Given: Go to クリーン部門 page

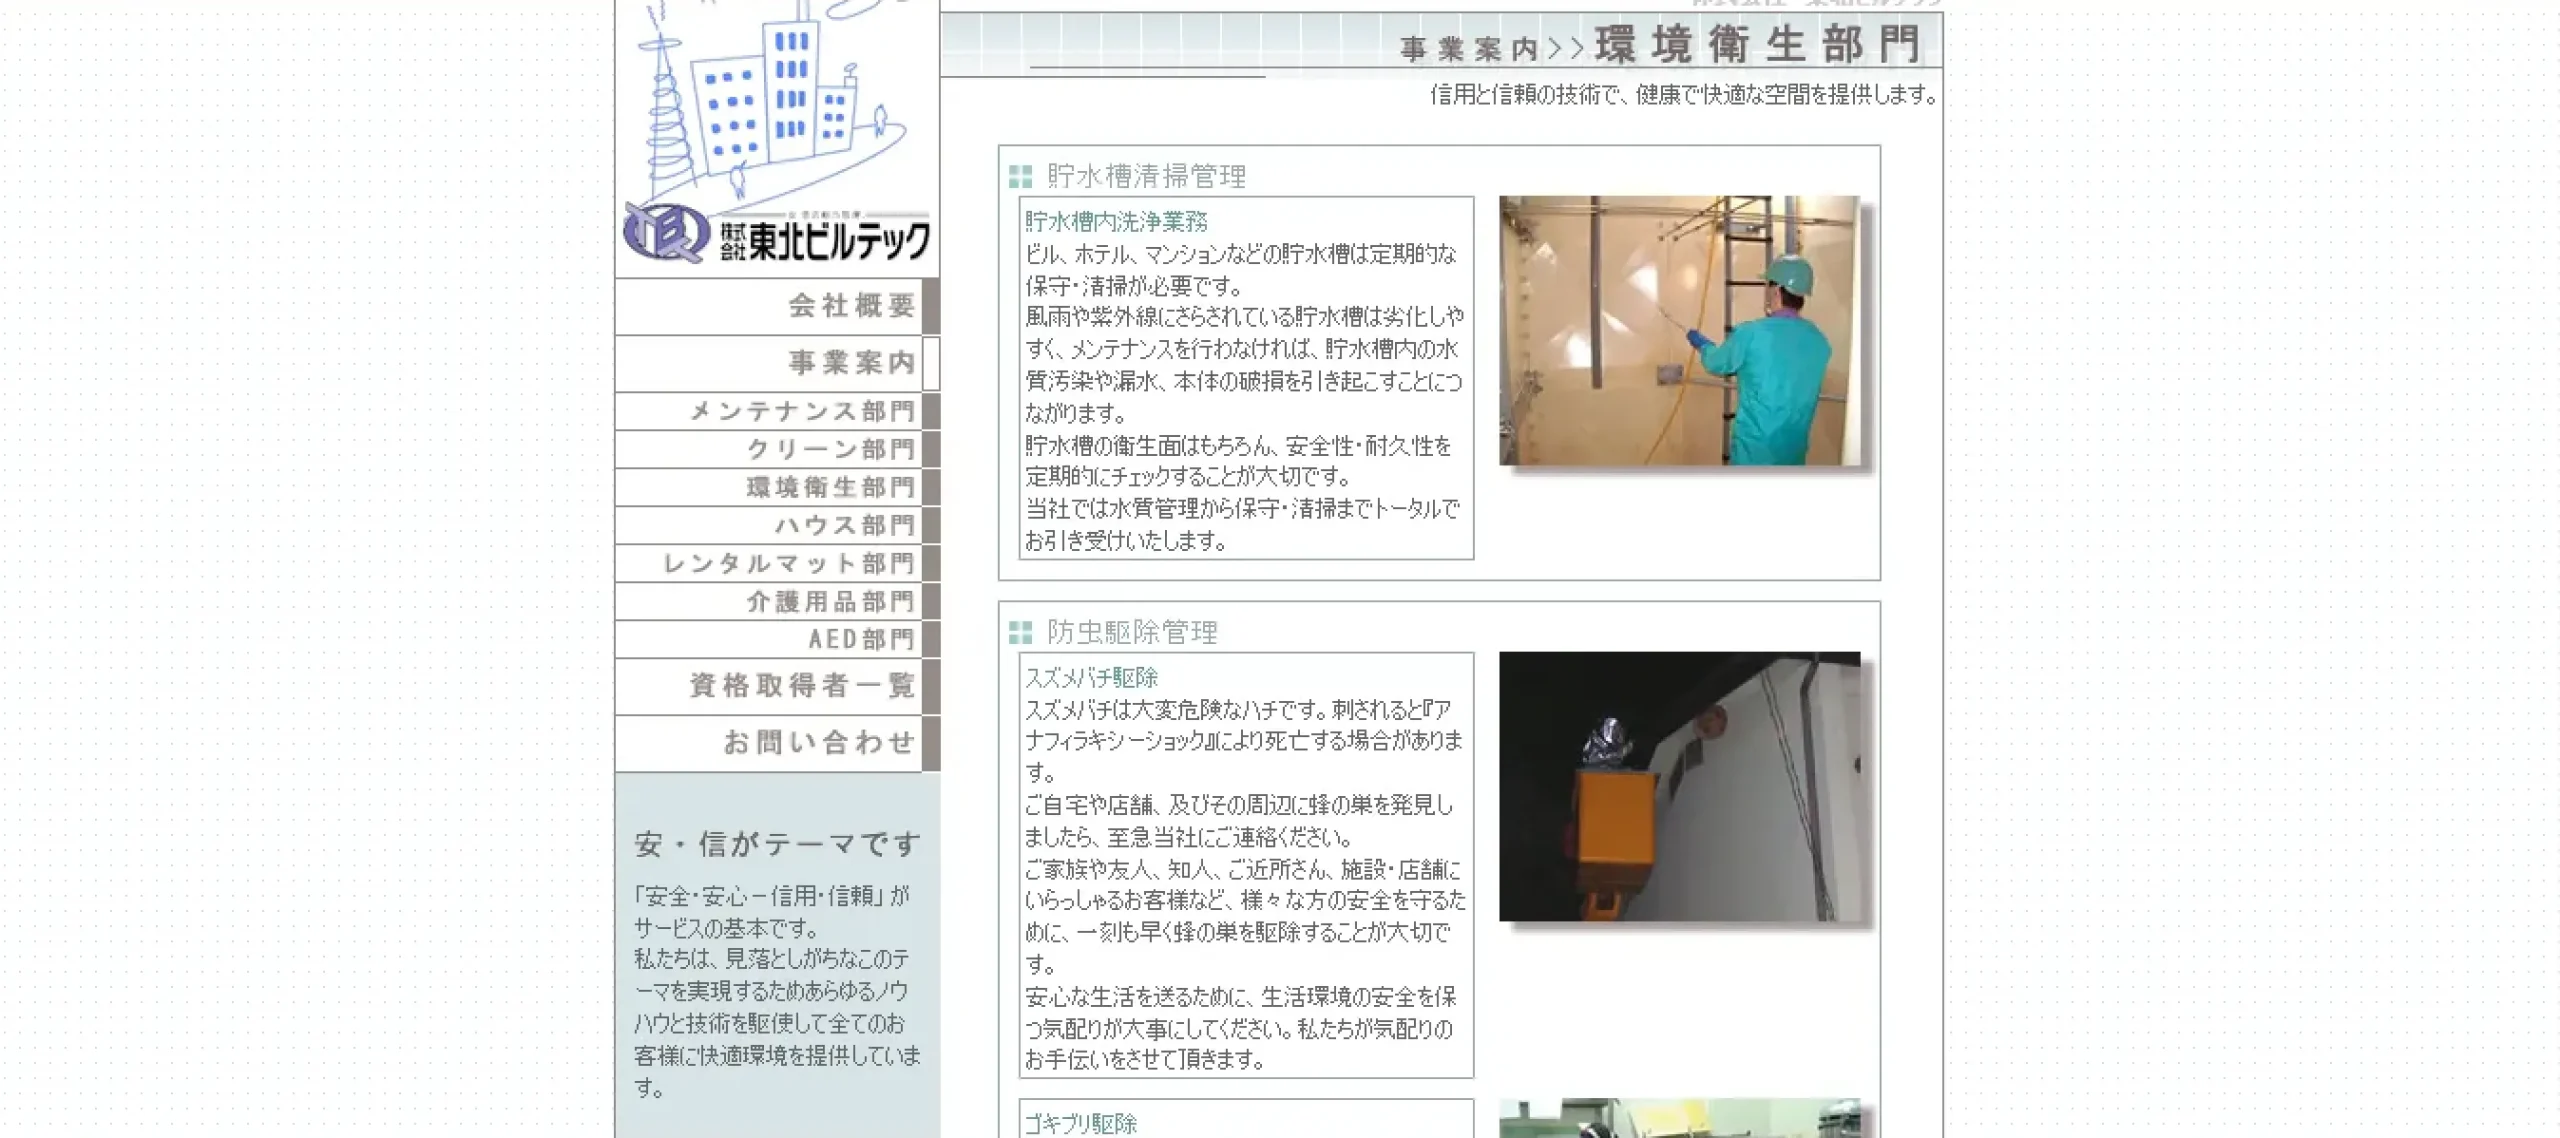Looking at the screenshot, I should click(x=777, y=449).
